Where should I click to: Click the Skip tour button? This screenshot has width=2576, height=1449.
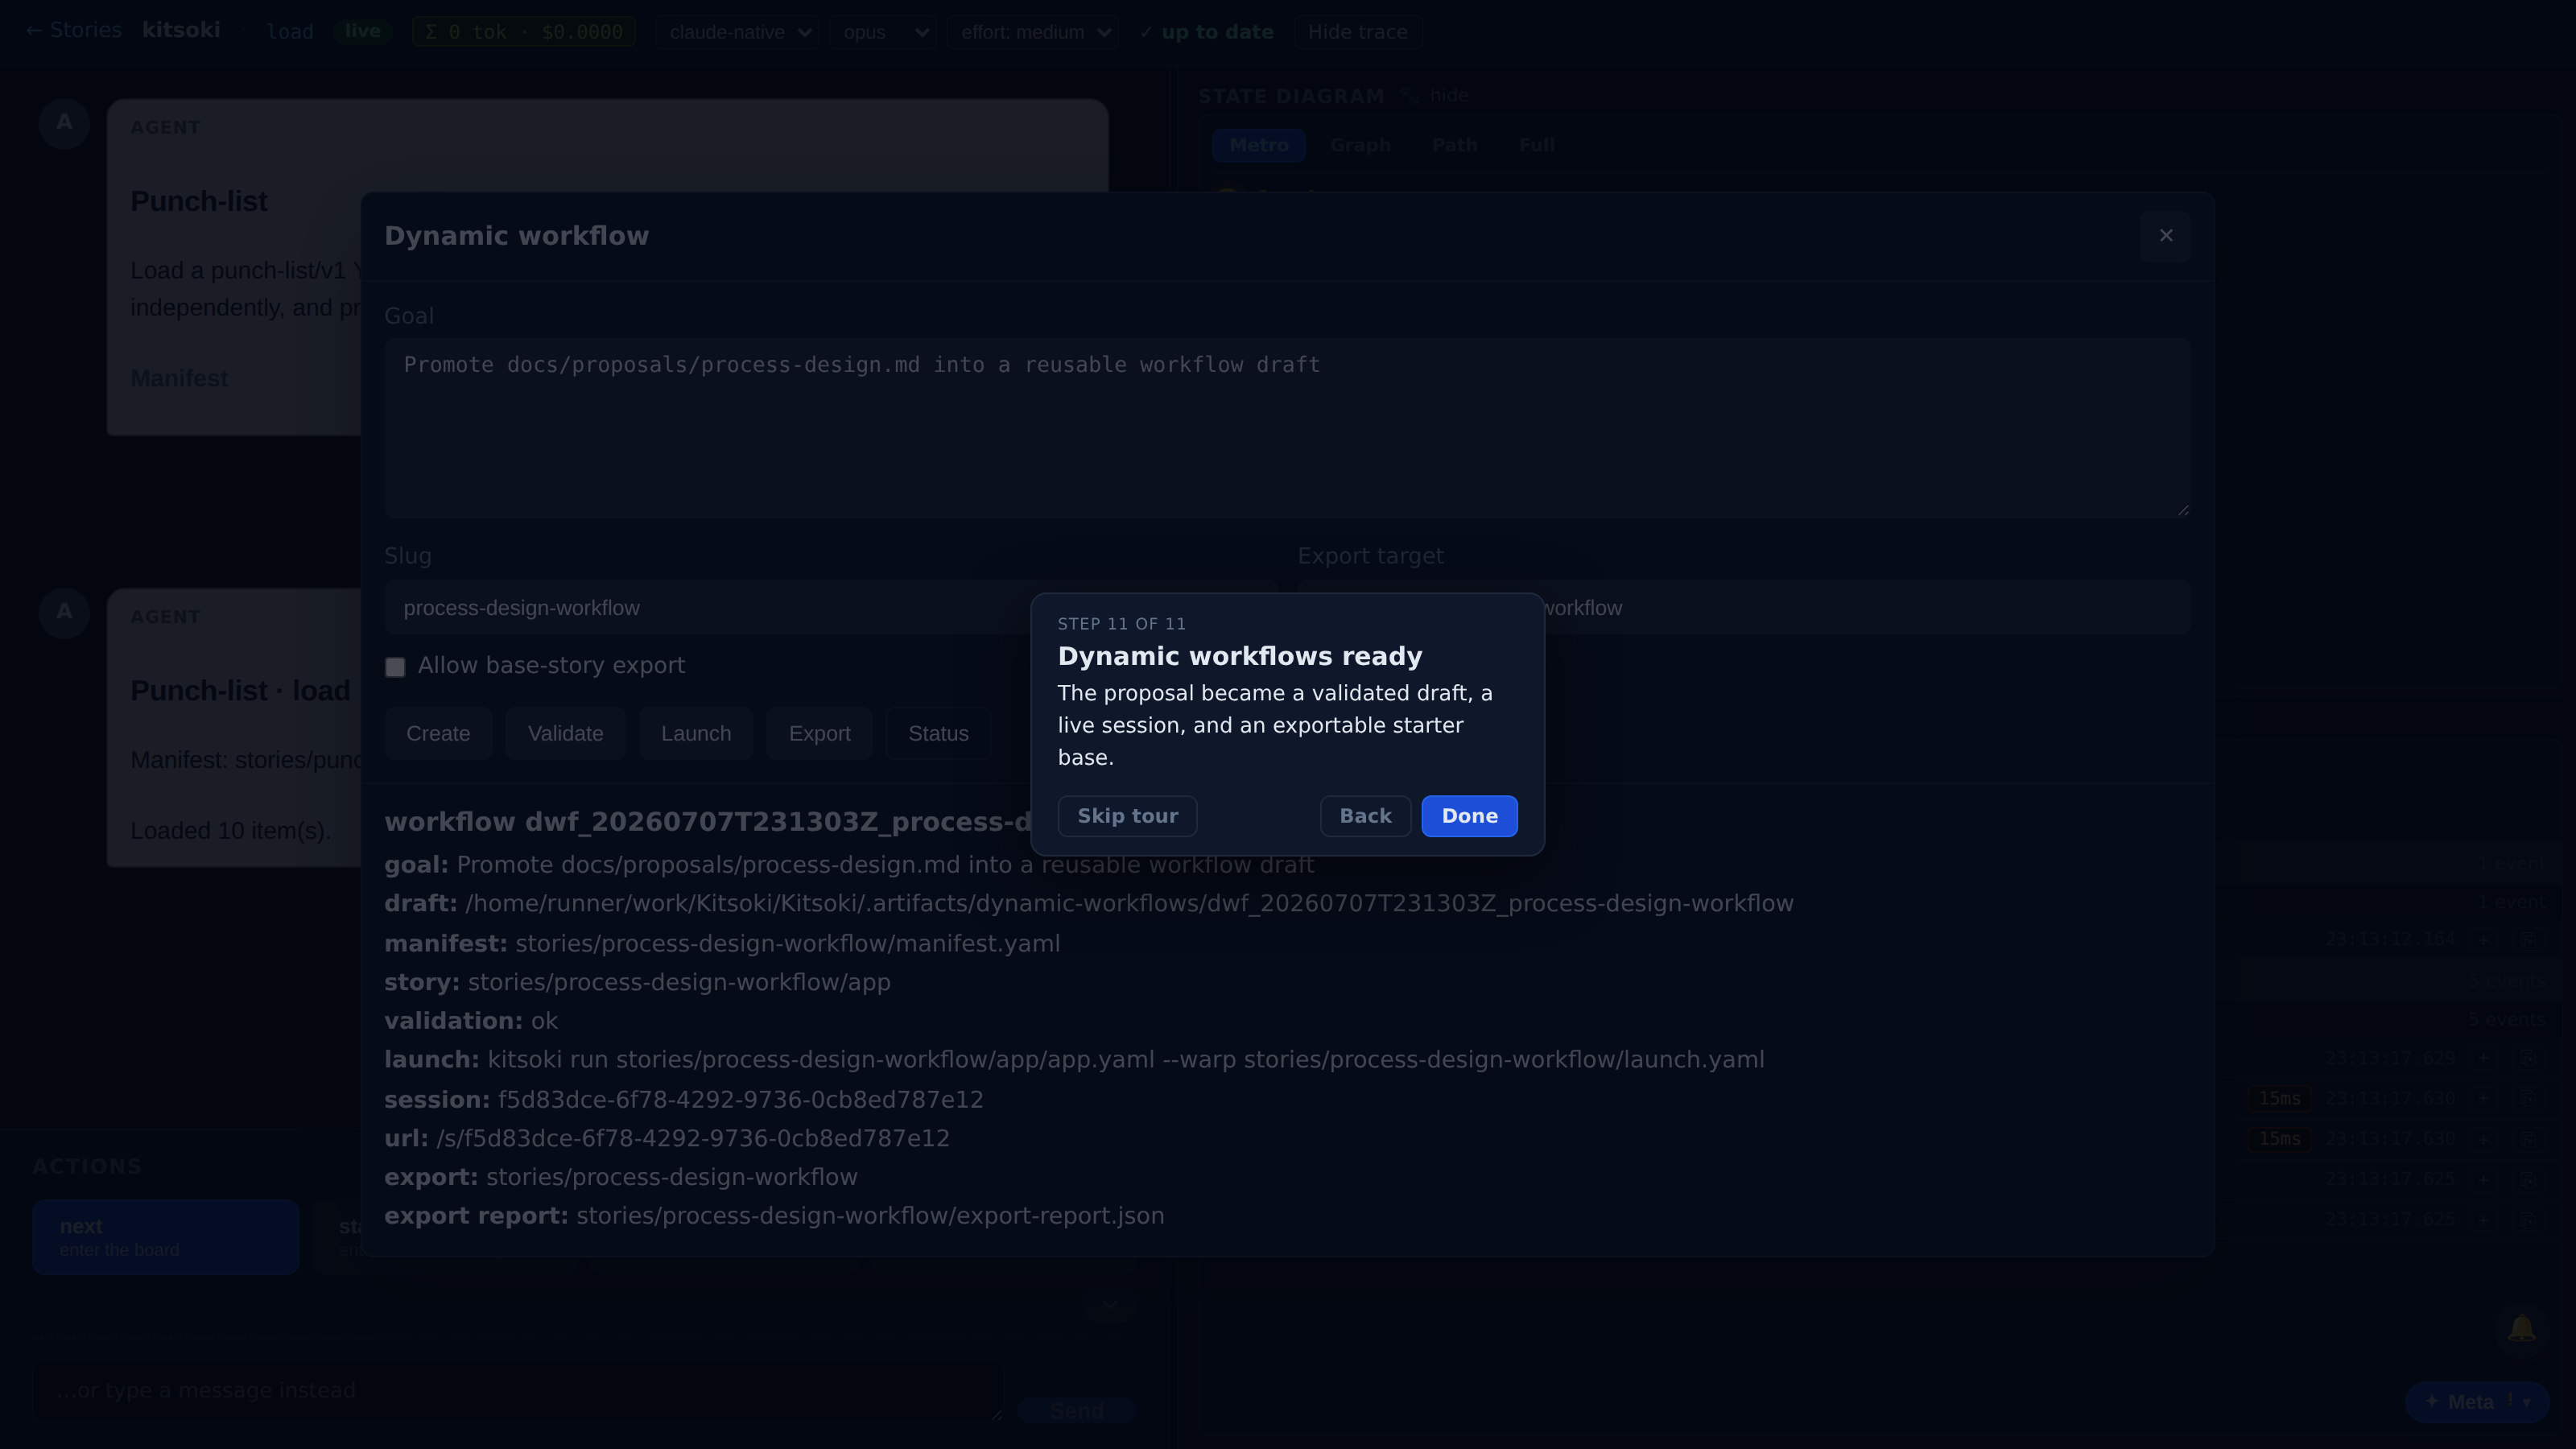[1127, 816]
